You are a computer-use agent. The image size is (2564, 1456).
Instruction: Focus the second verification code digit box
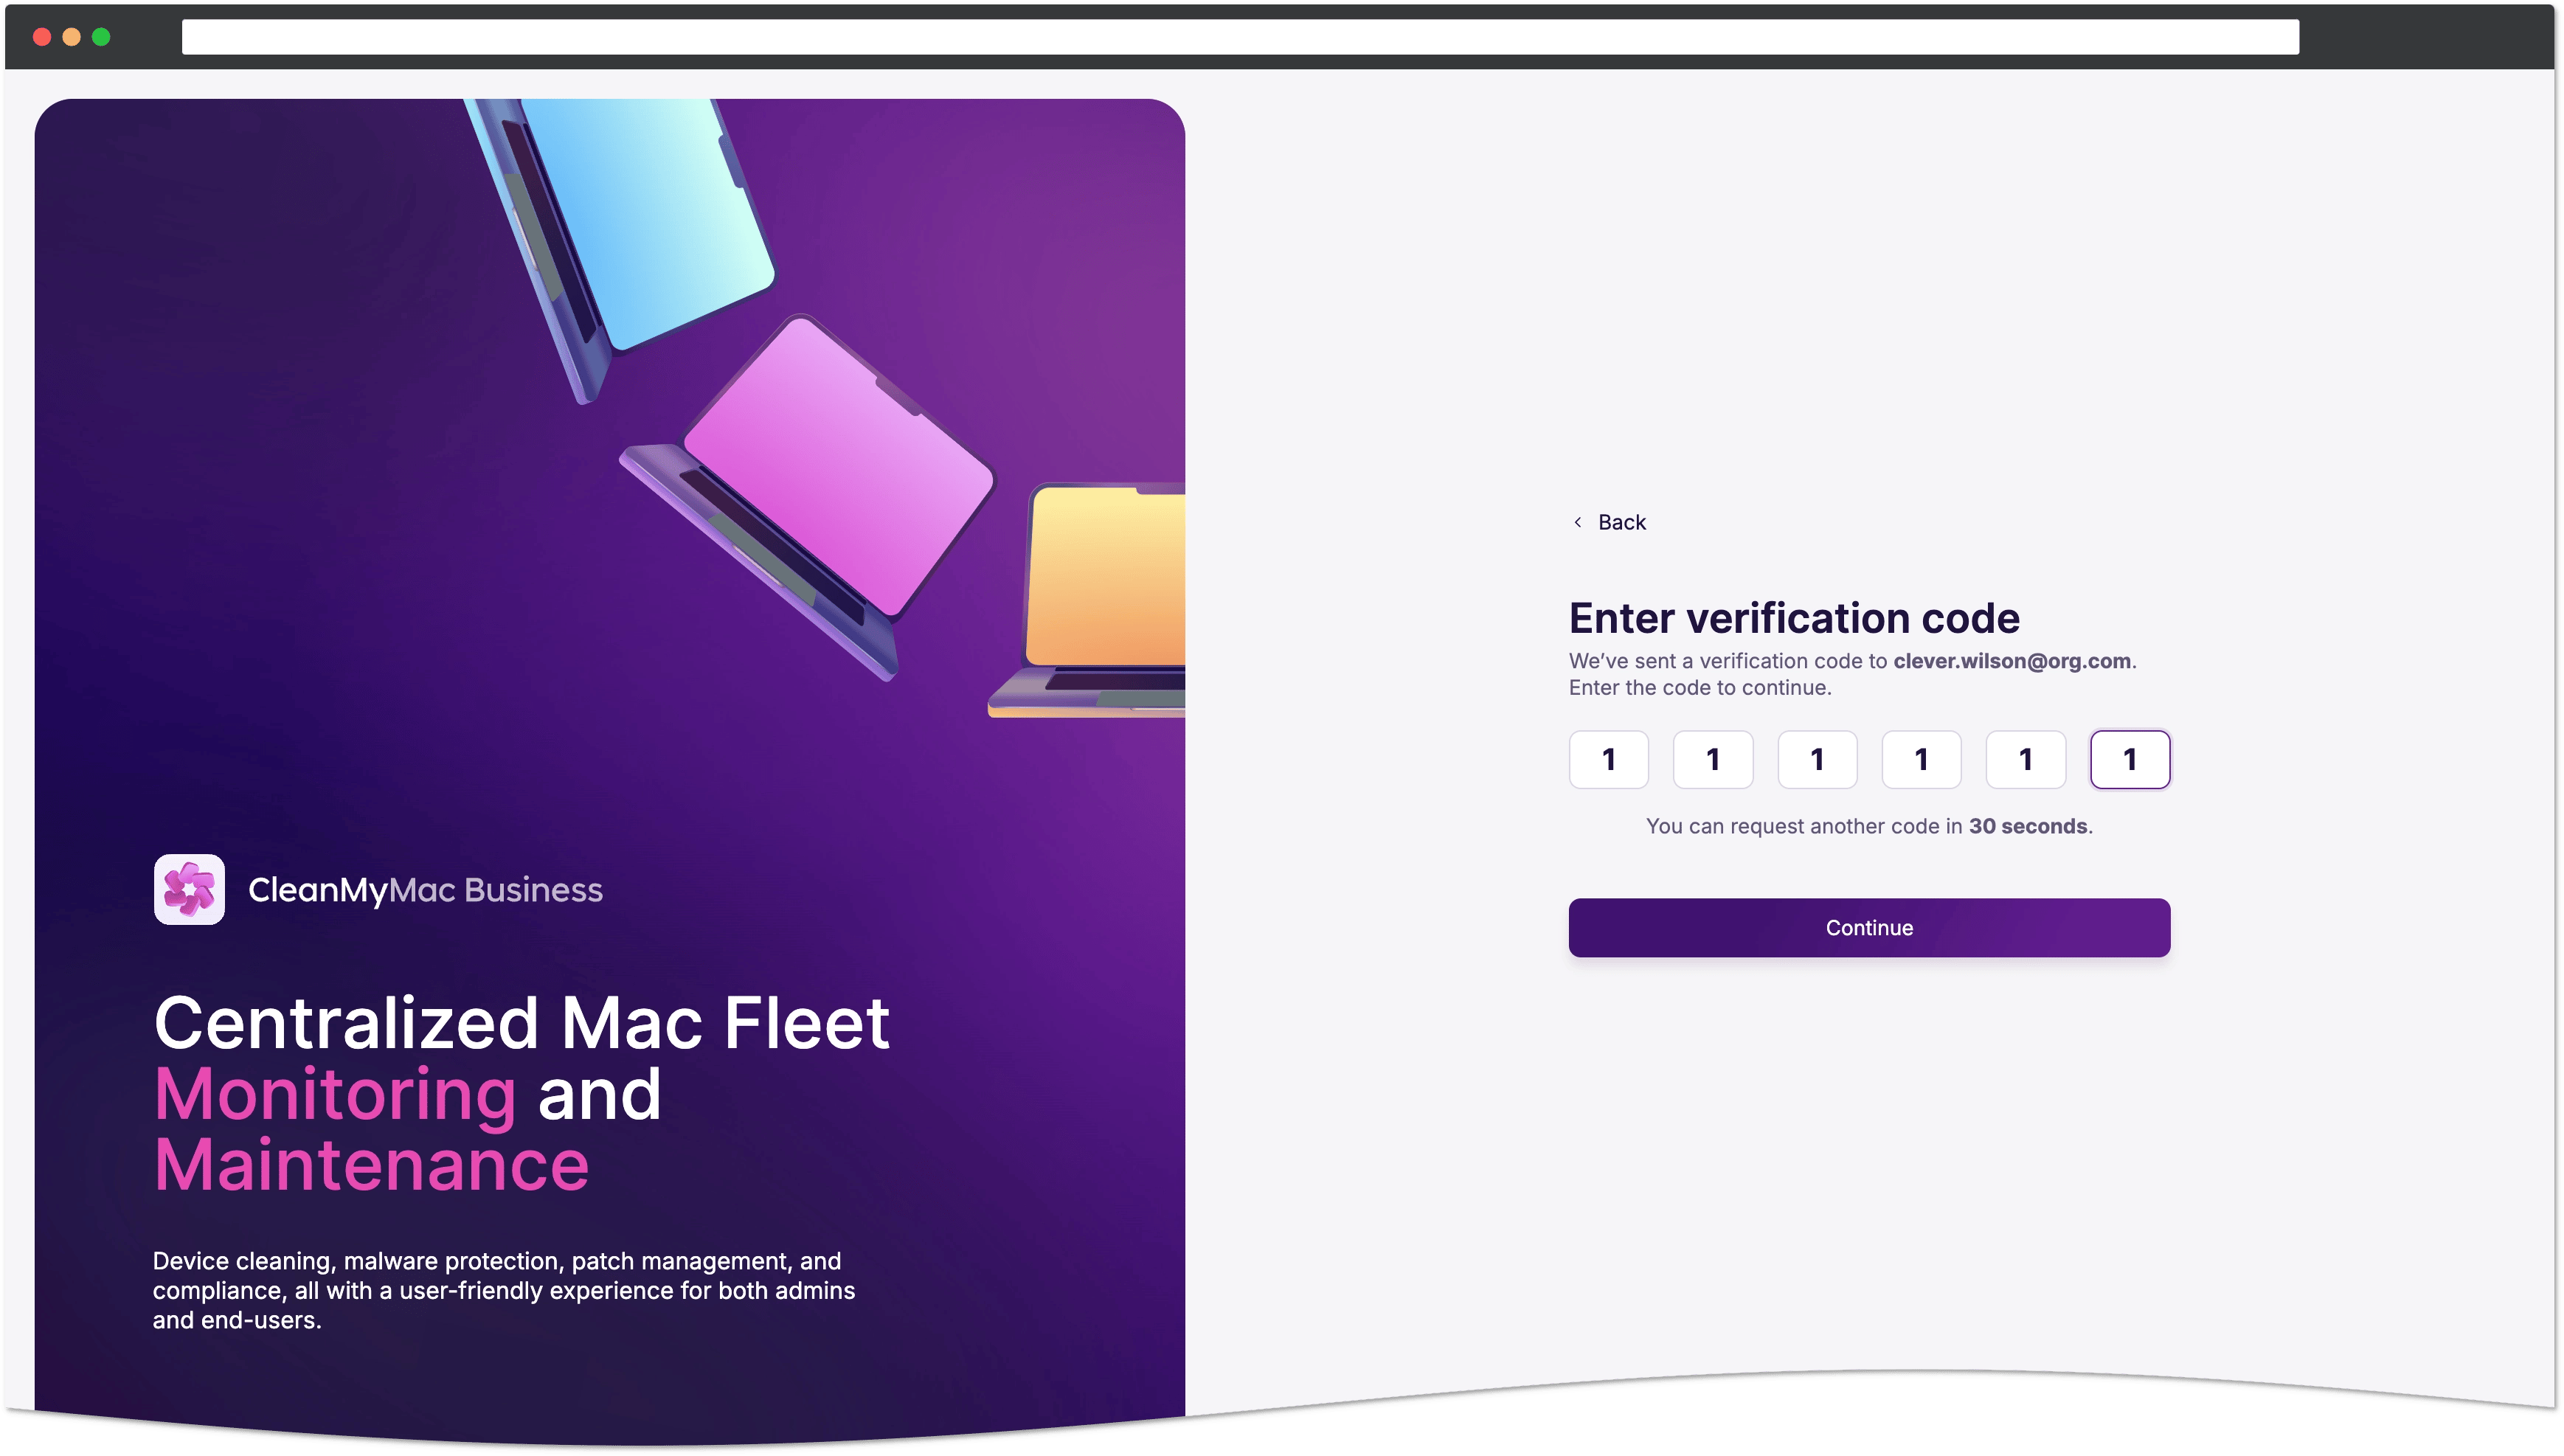pos(1712,759)
